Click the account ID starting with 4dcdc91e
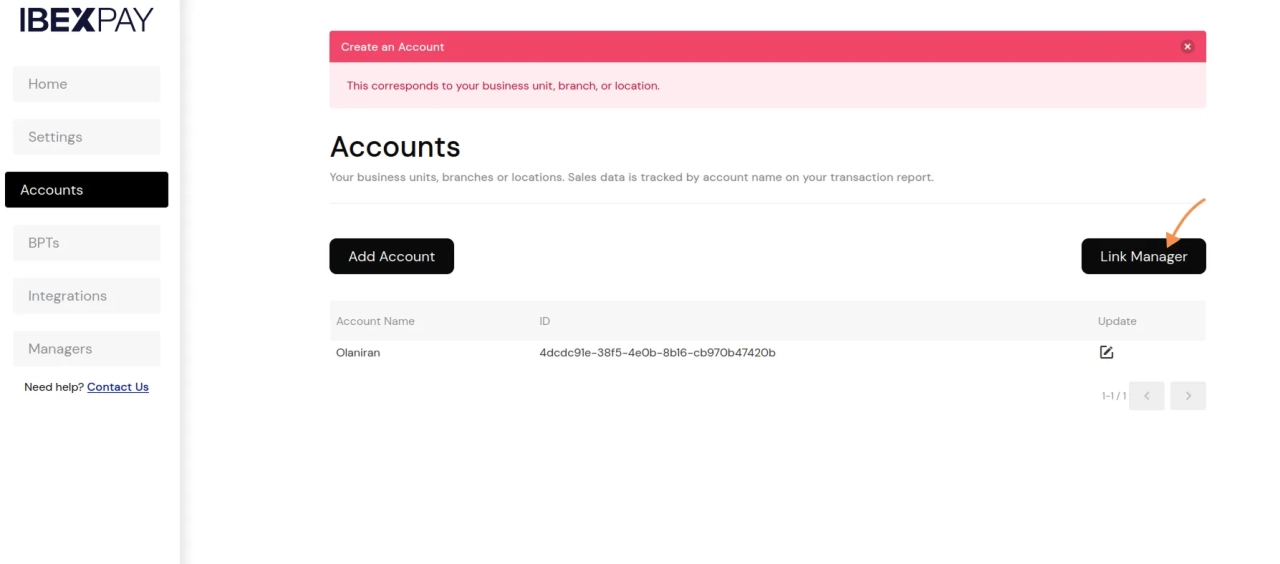The width and height of the screenshot is (1280, 564). 657,353
